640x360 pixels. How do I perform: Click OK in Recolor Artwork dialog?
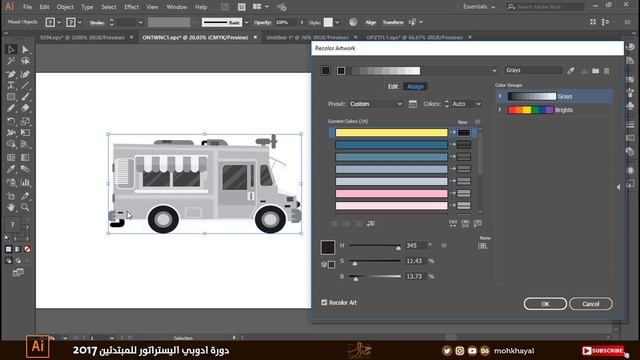click(545, 304)
